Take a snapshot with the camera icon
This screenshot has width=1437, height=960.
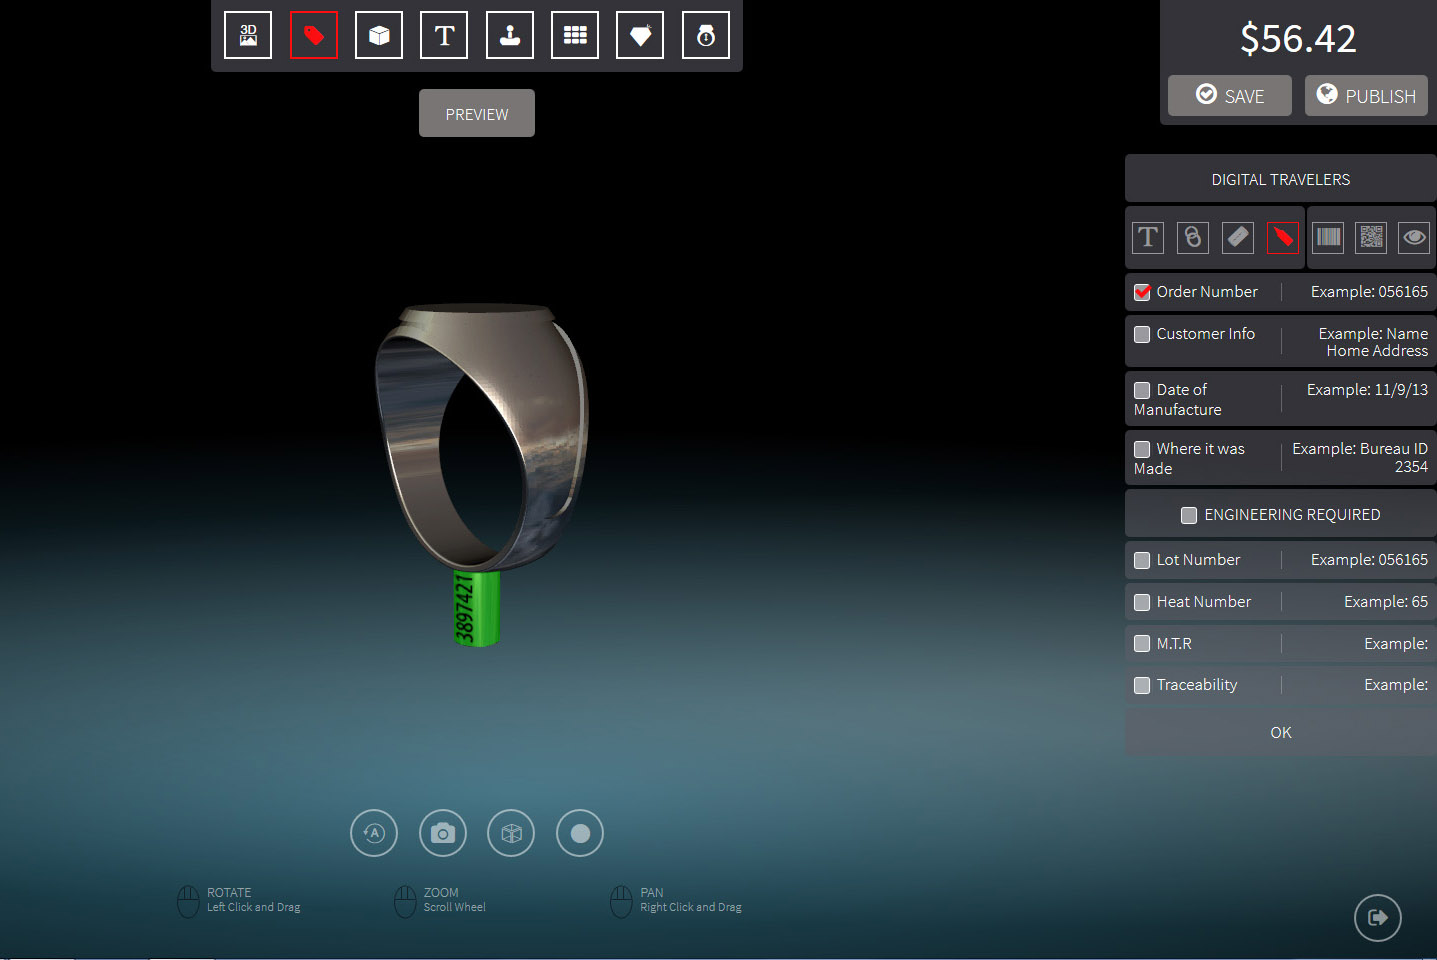[x=443, y=833]
